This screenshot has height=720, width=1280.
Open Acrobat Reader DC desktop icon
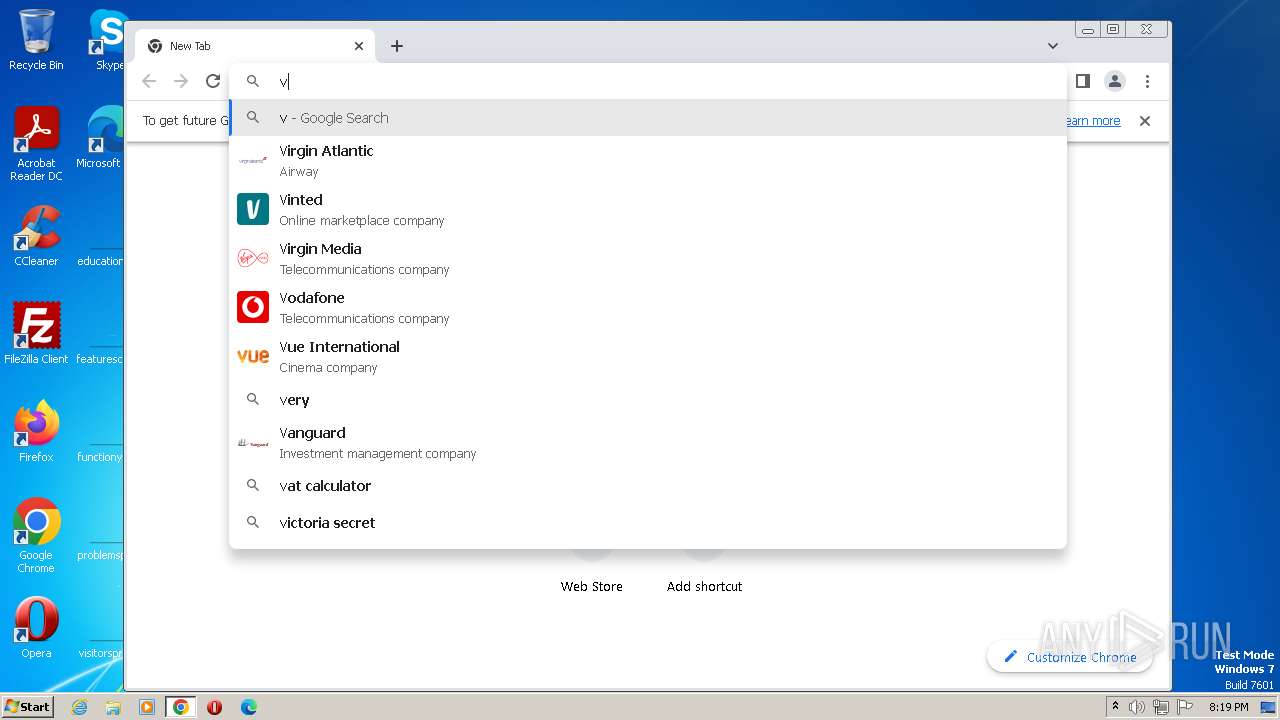click(x=36, y=145)
